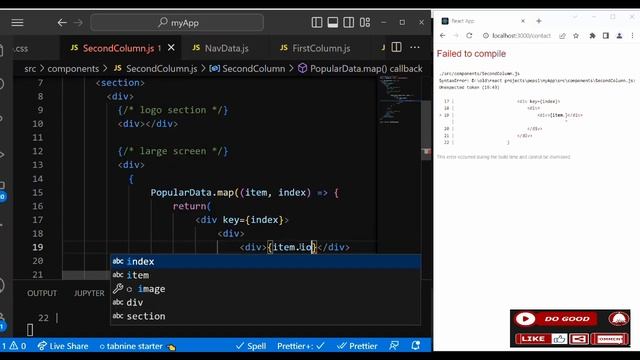Click the Prettier+ status bar item
The height and width of the screenshot is (360, 640).
(x=301, y=346)
